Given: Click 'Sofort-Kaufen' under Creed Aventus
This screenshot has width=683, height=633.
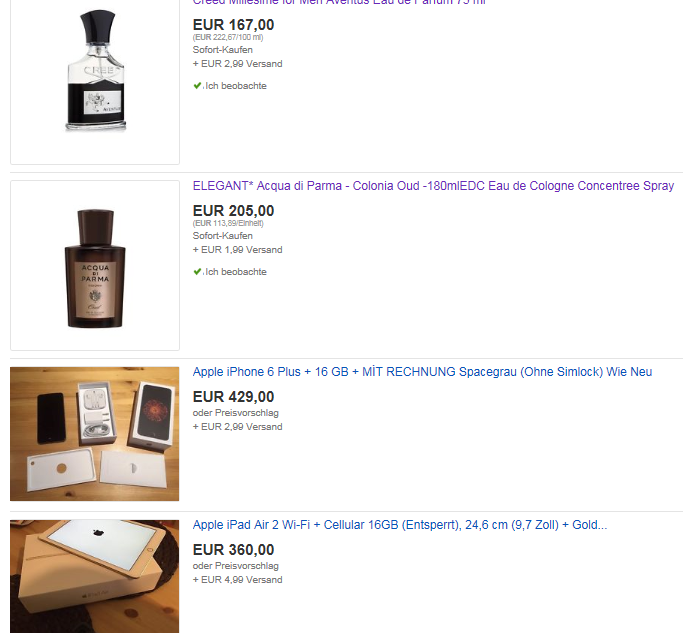Looking at the screenshot, I should coord(223,50).
